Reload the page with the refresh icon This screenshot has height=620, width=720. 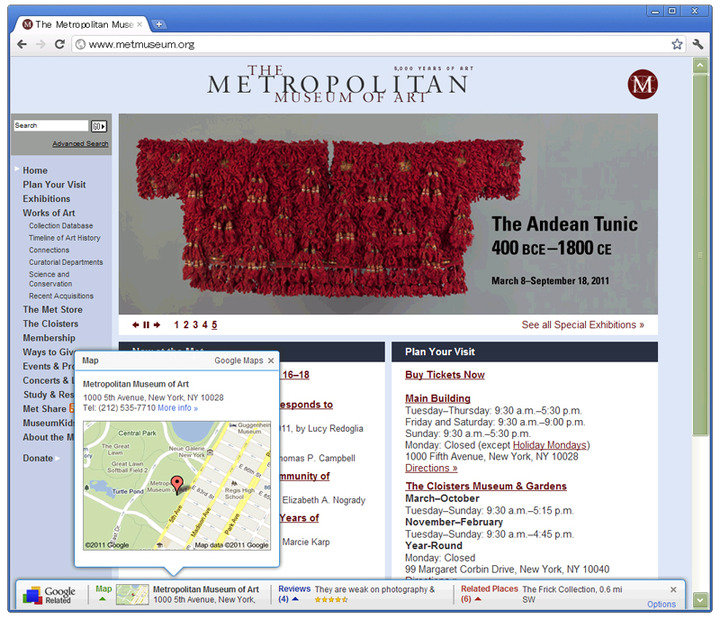click(60, 44)
